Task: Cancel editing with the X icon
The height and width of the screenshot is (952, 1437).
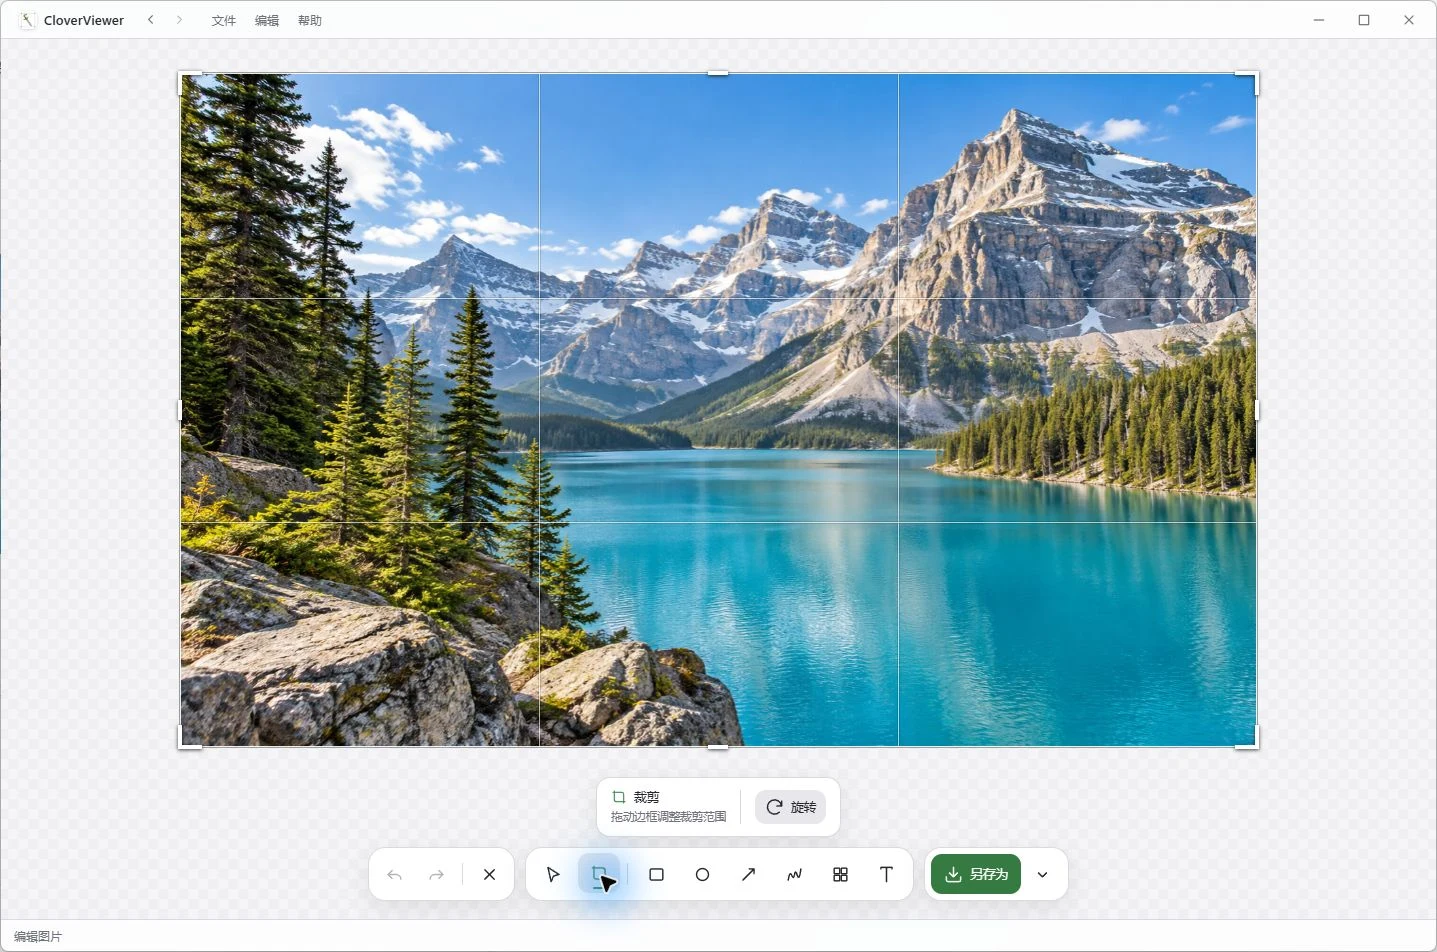Action: [489, 875]
